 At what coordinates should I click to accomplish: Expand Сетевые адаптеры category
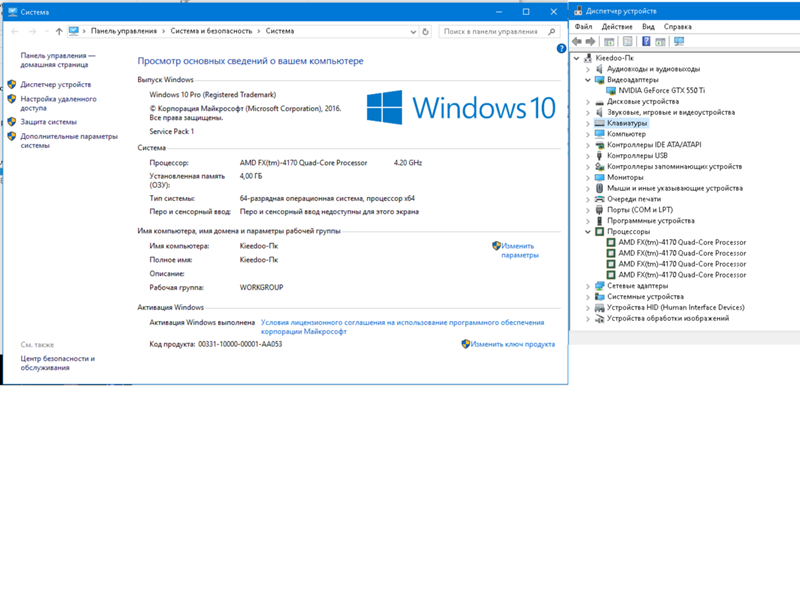(x=588, y=286)
